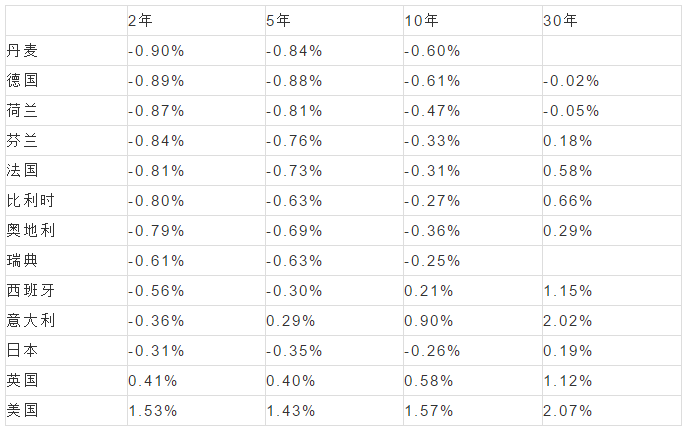The image size is (688, 432).
Task: Select the 30年 column header
Action: [x=560, y=21]
